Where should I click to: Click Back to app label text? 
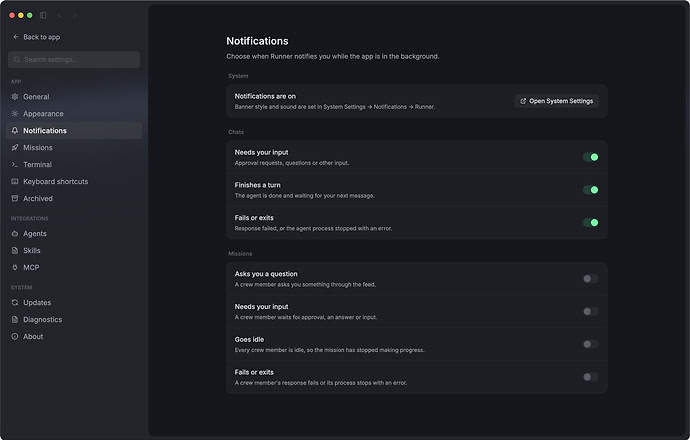click(42, 37)
